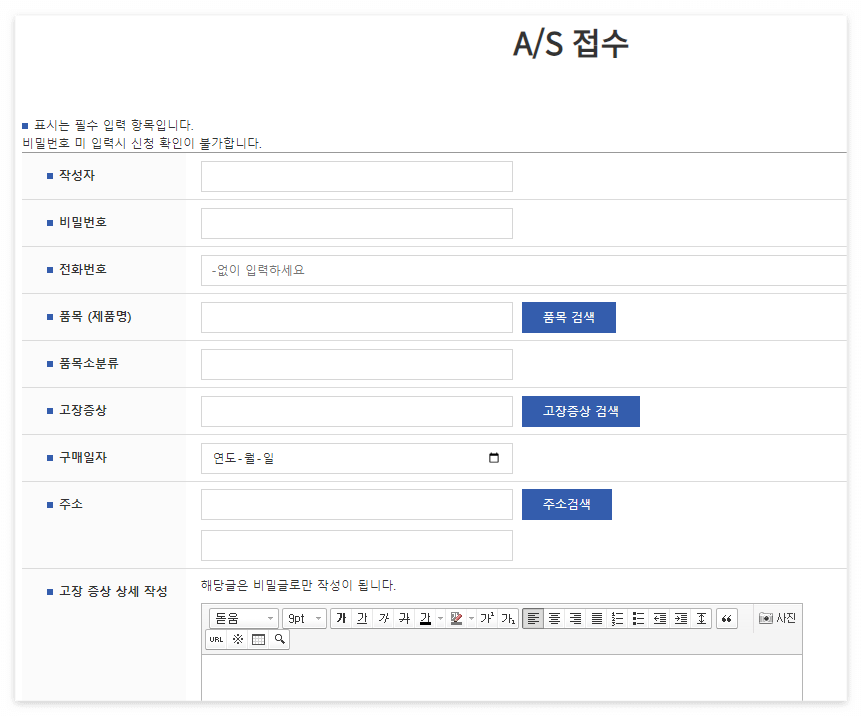862x716 pixels.
Task: Open the 돋움 font family dropdown
Action: [x=244, y=619]
